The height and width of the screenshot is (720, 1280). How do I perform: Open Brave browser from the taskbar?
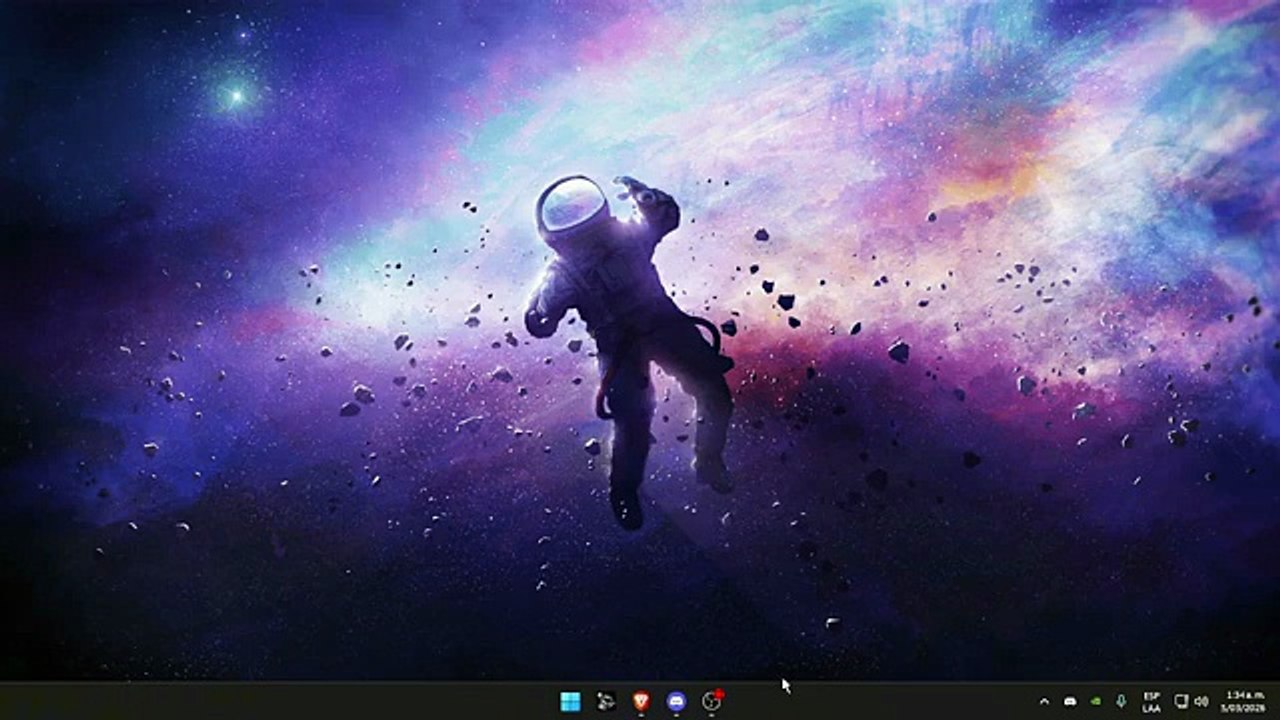(641, 701)
